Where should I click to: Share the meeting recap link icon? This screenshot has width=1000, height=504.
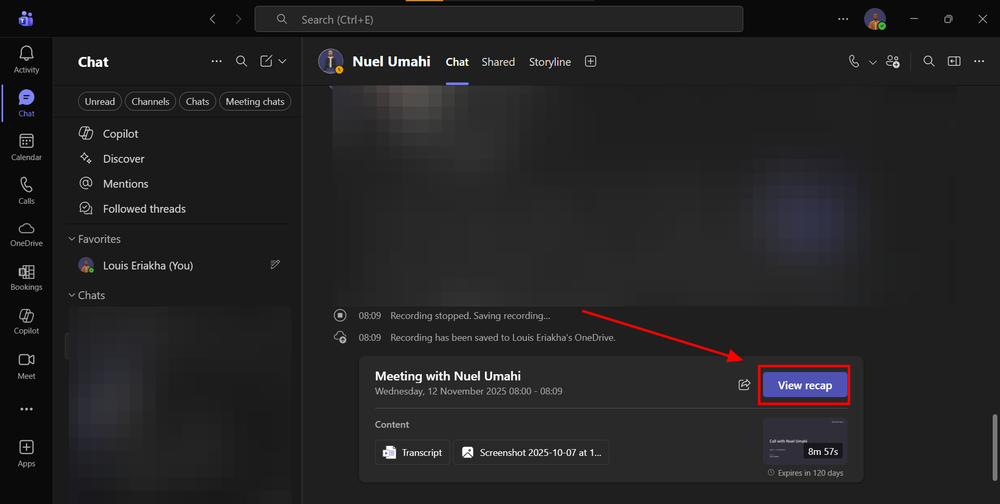pos(744,385)
